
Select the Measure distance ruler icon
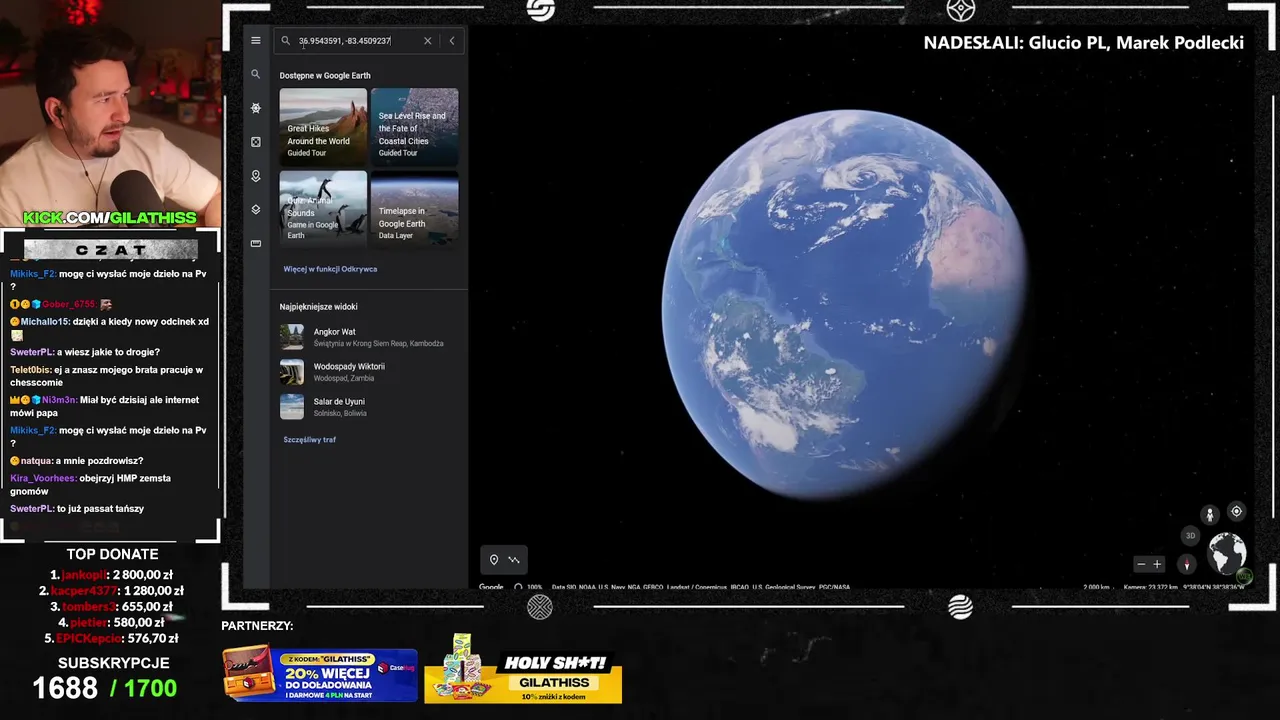[x=256, y=243]
